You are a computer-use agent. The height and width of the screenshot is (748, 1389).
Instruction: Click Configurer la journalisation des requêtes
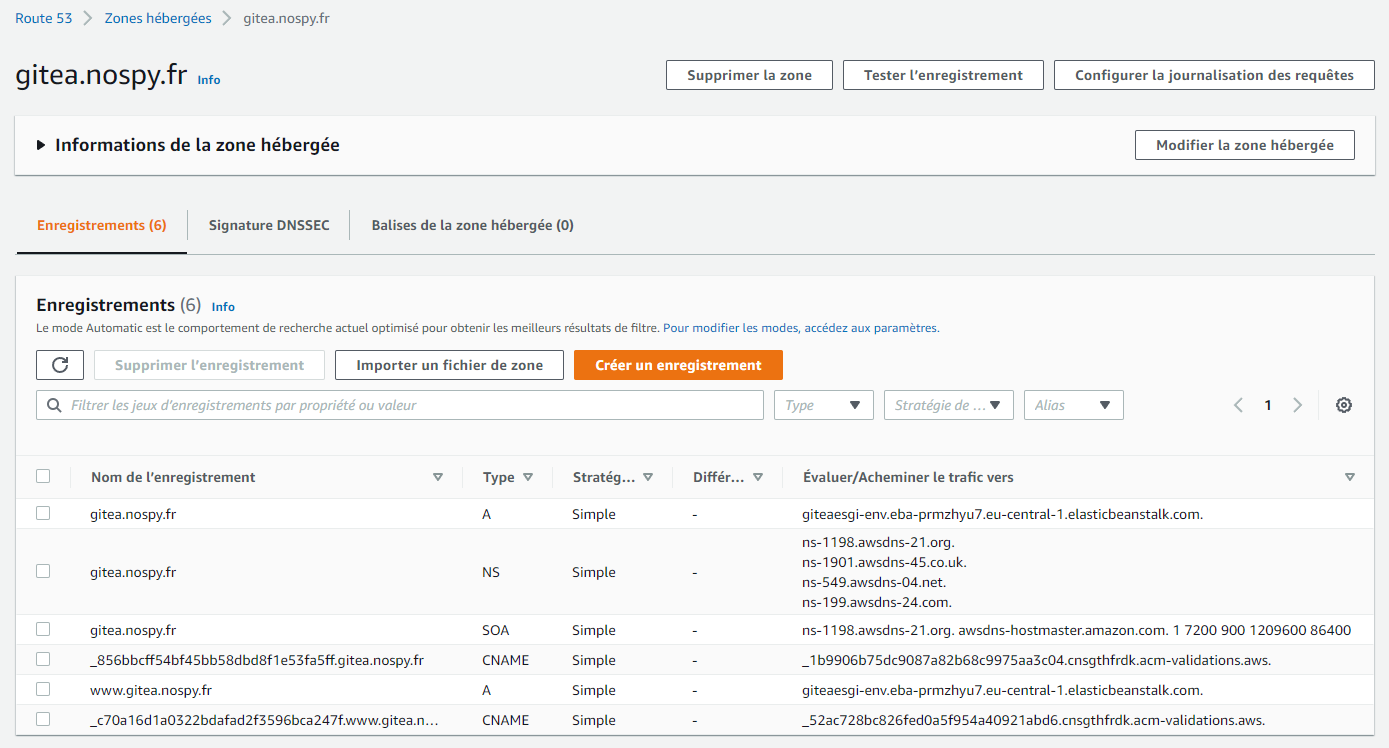point(1214,75)
